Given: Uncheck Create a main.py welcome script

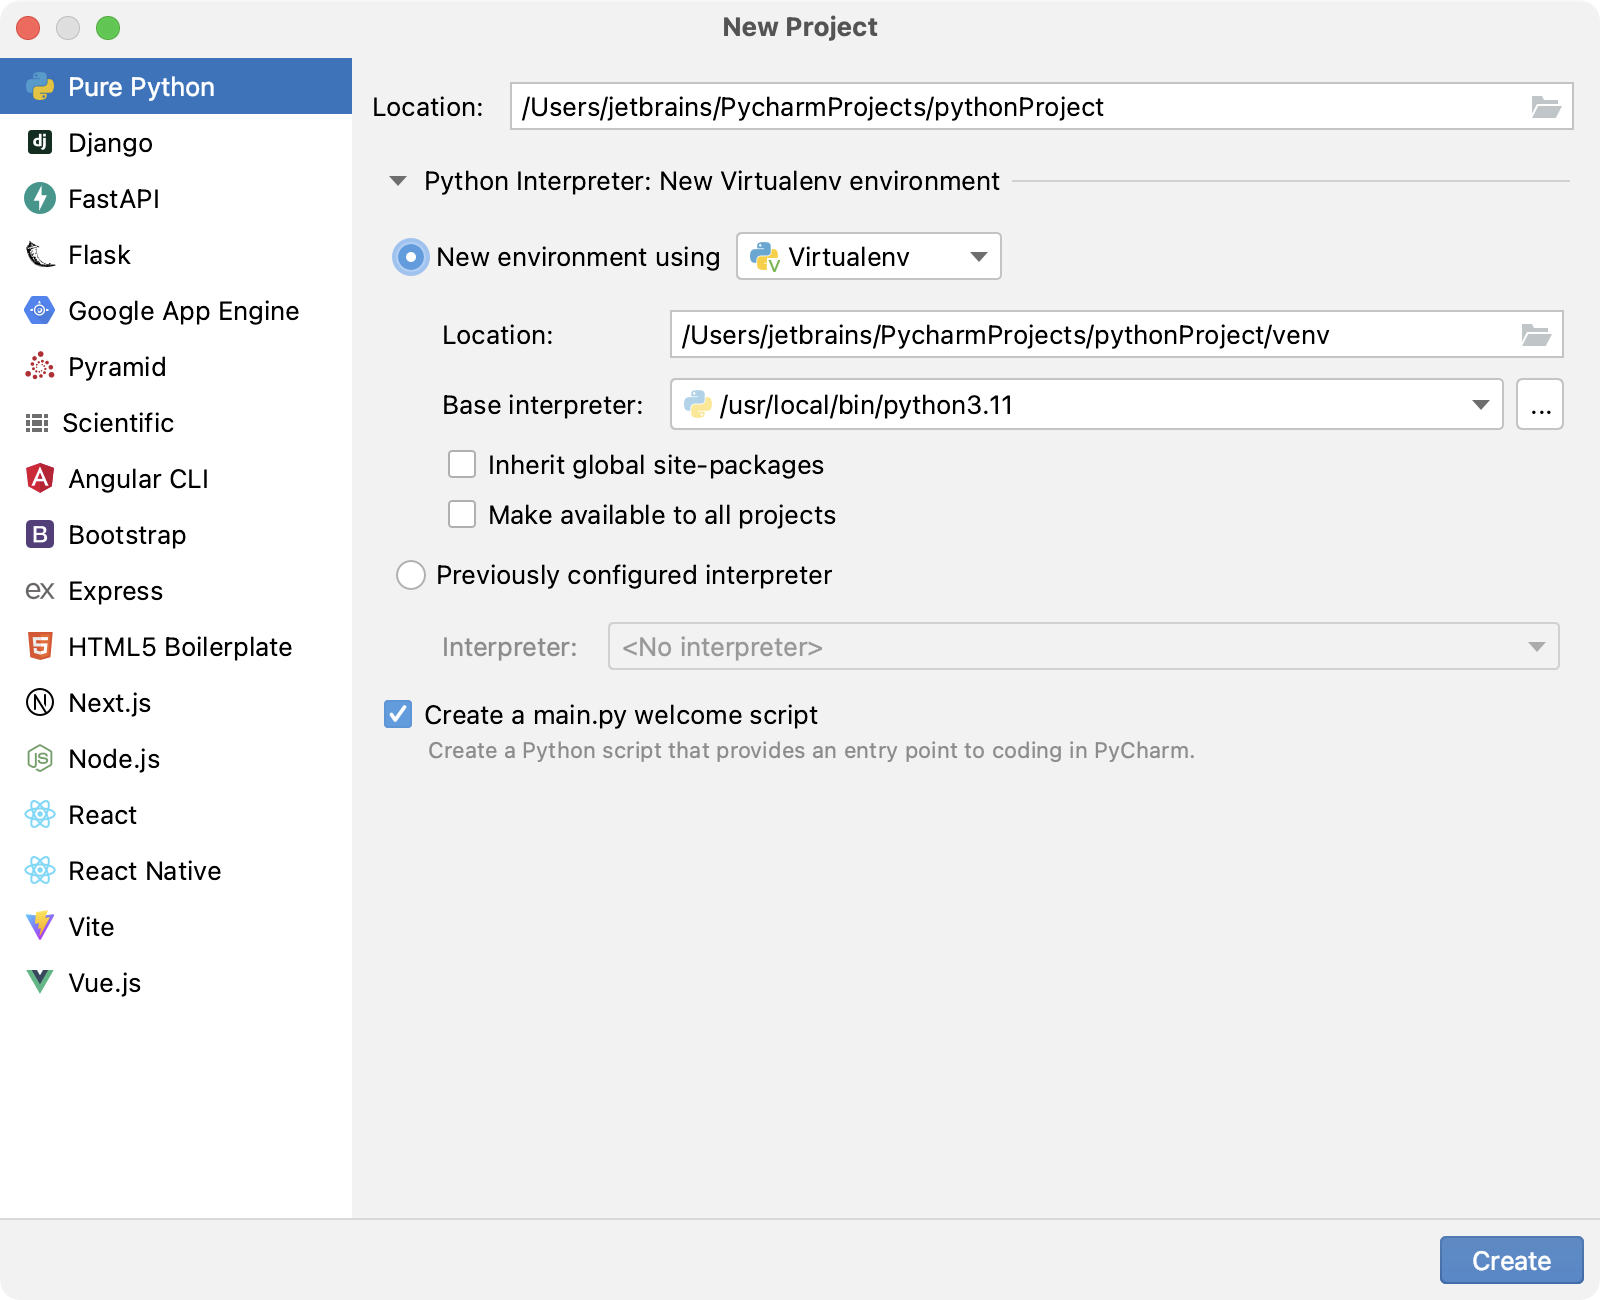Looking at the screenshot, I should tap(399, 714).
